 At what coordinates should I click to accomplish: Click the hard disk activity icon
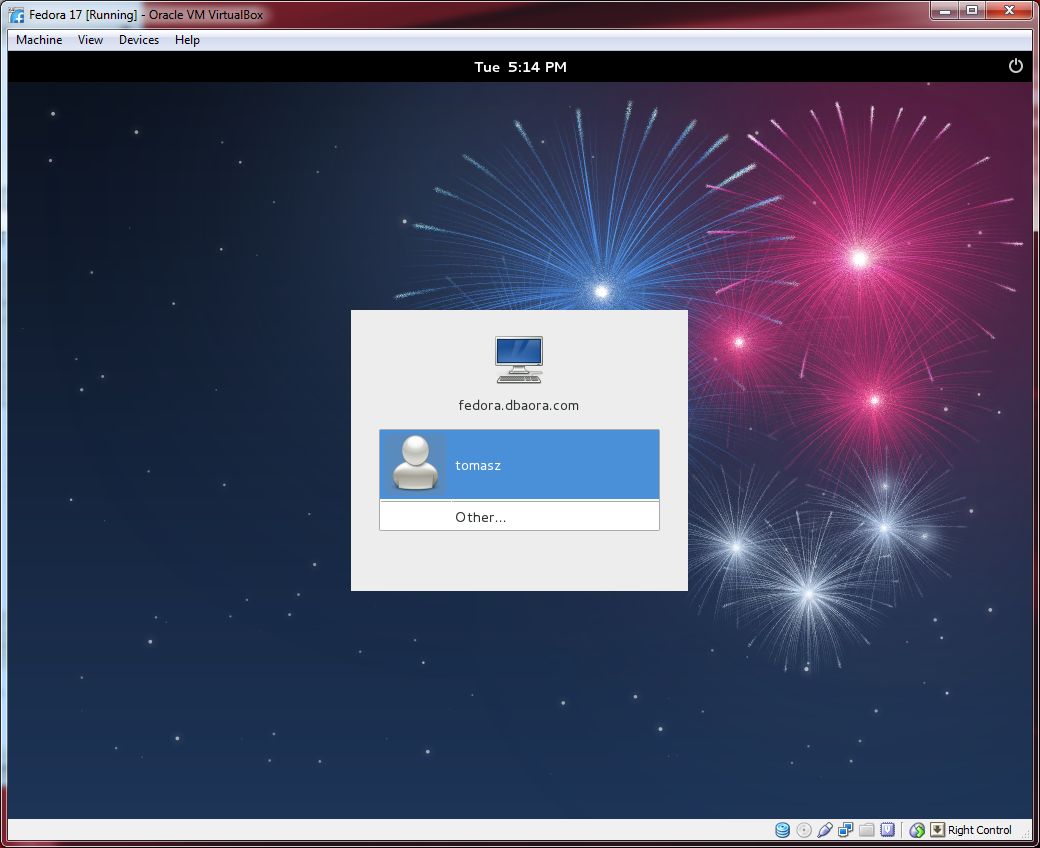[x=783, y=830]
